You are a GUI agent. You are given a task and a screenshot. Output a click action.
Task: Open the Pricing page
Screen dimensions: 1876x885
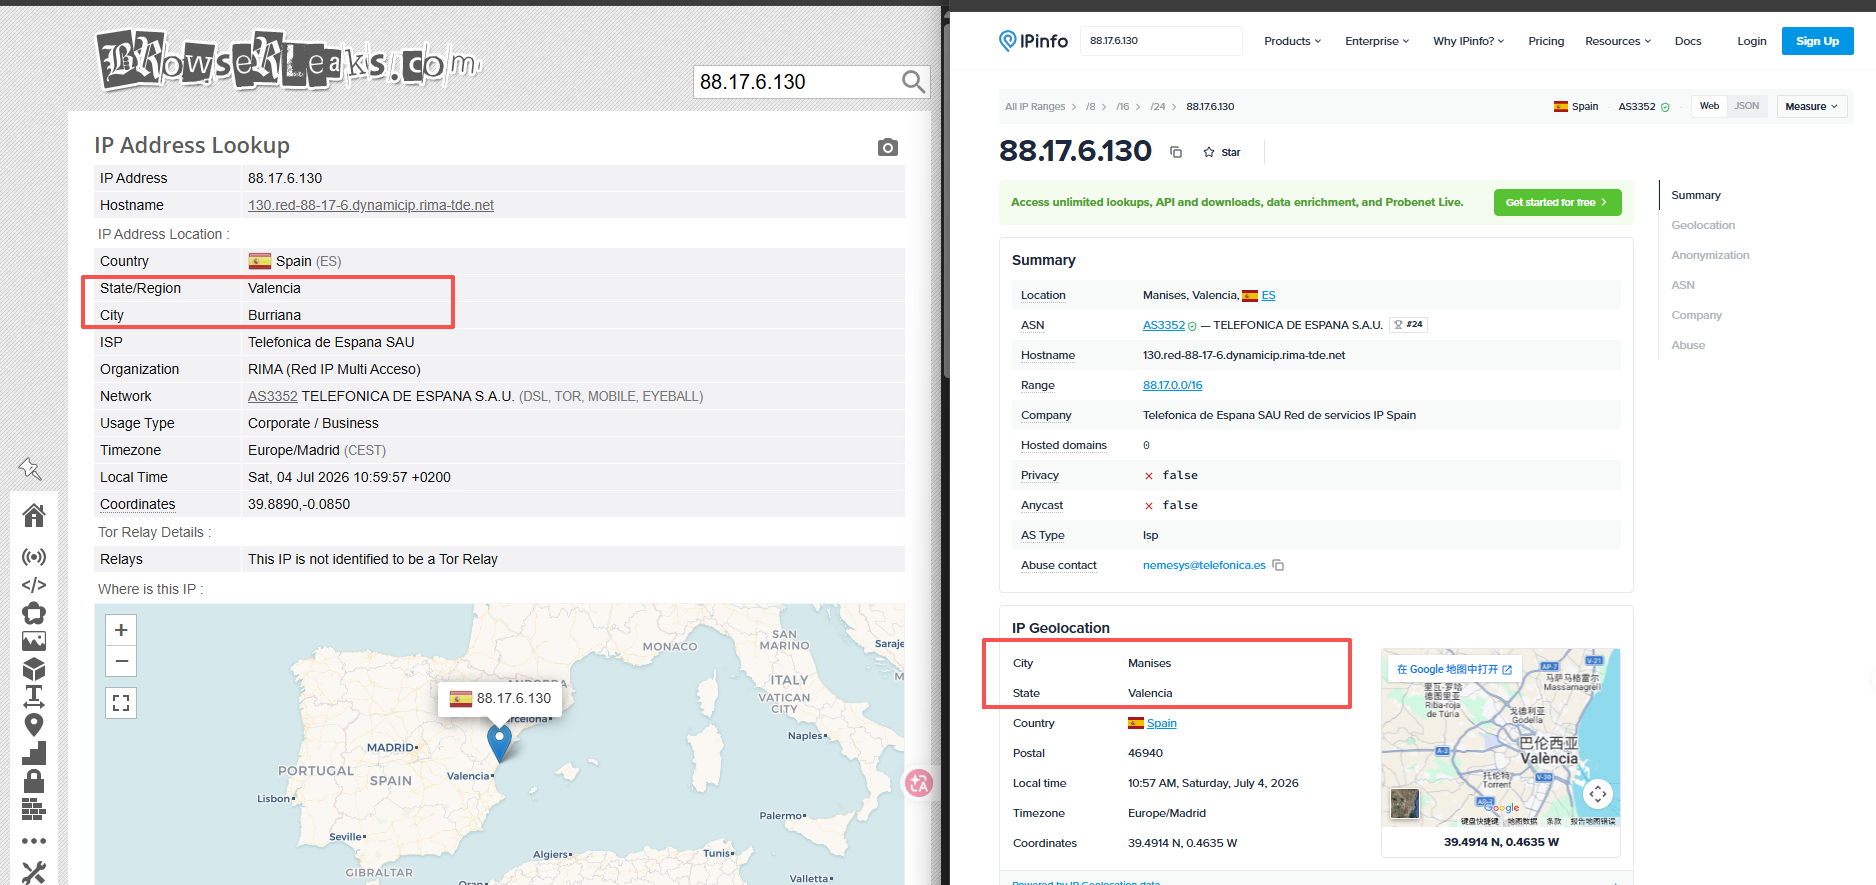(1546, 41)
